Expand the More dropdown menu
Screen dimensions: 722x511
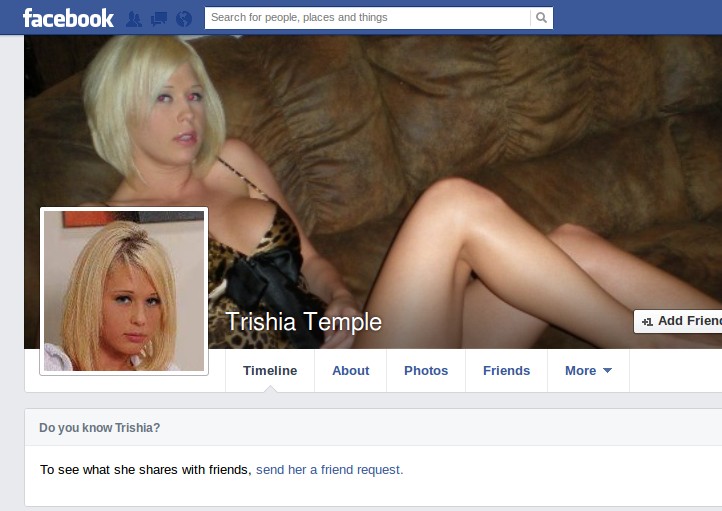(x=588, y=371)
